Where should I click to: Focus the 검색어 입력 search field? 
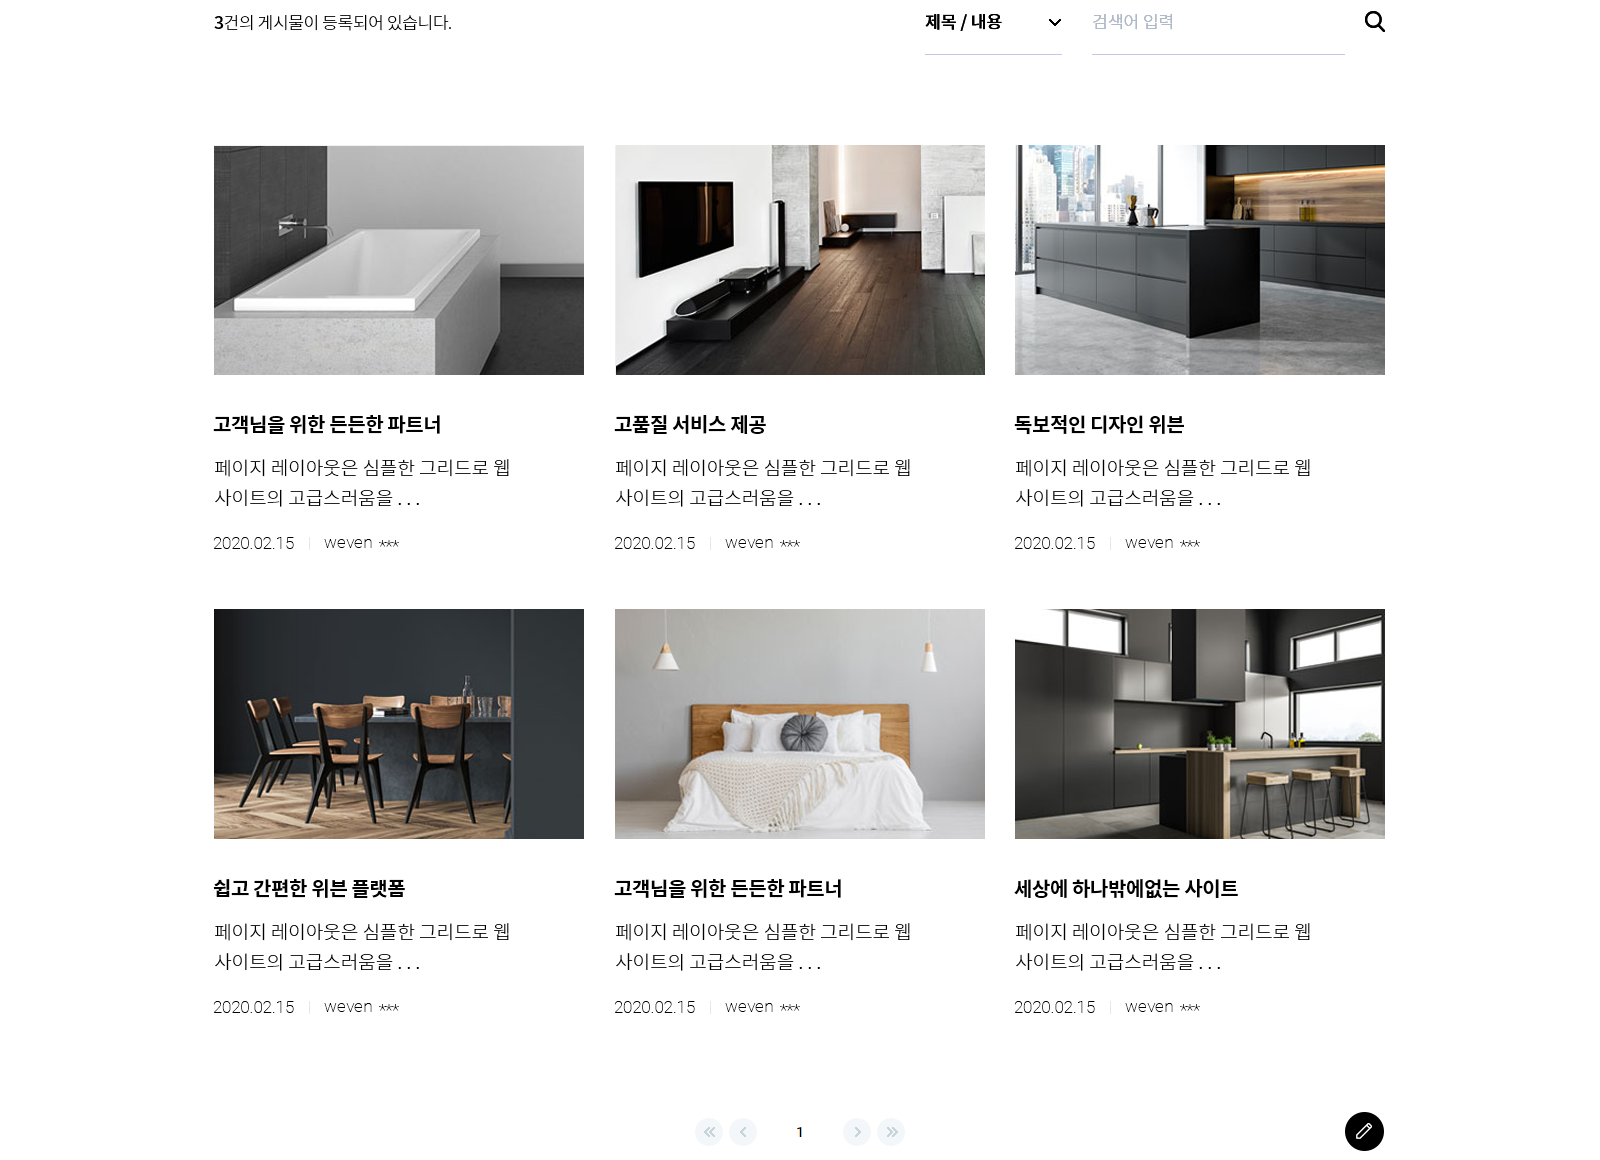(x=1218, y=23)
